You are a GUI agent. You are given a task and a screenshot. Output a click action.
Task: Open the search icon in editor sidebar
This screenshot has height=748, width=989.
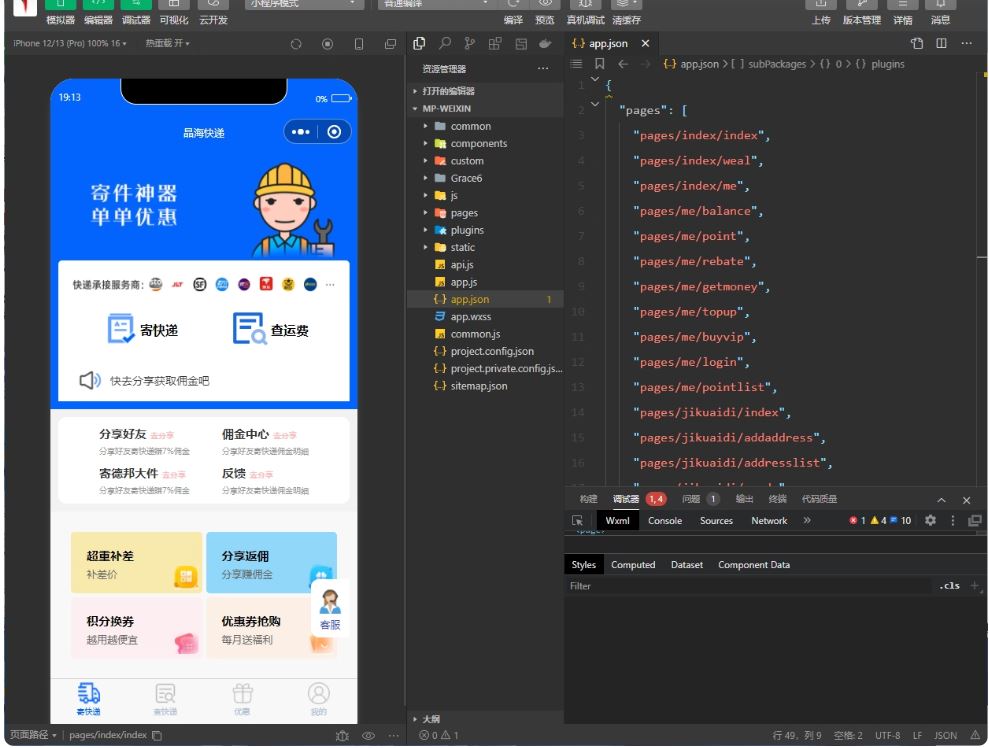(x=445, y=44)
